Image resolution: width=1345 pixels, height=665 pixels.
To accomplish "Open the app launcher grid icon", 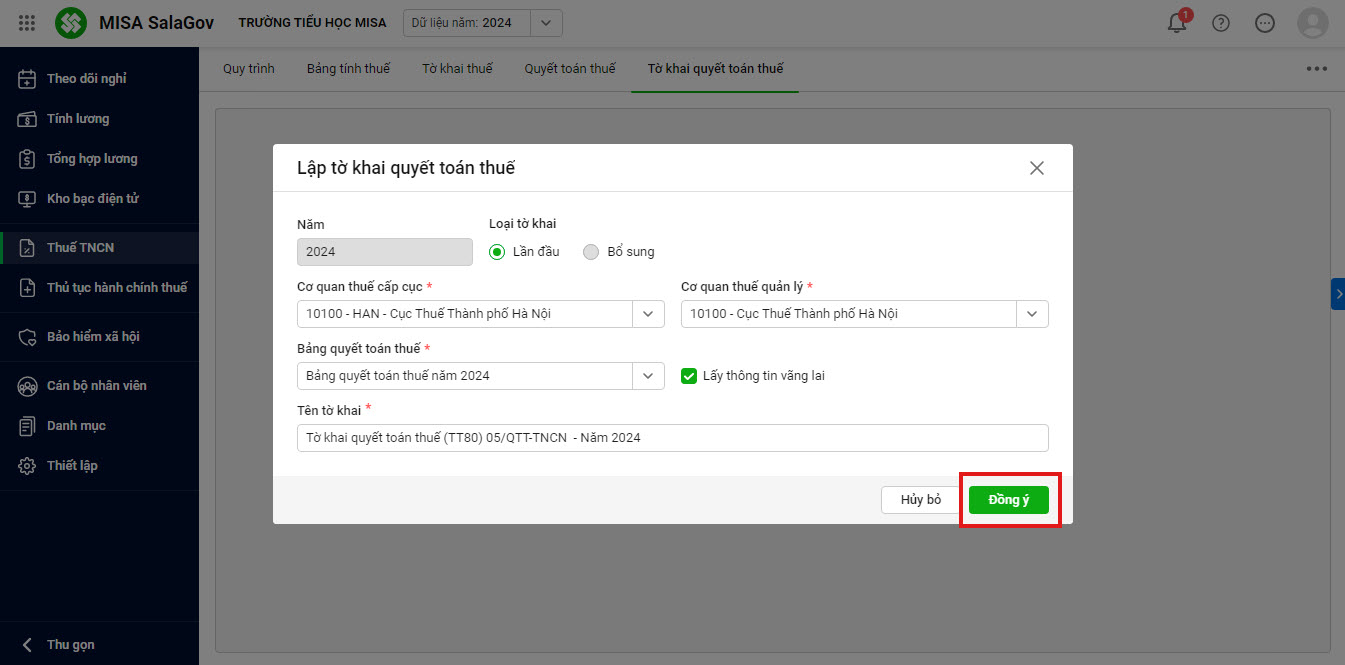I will (27, 23).
